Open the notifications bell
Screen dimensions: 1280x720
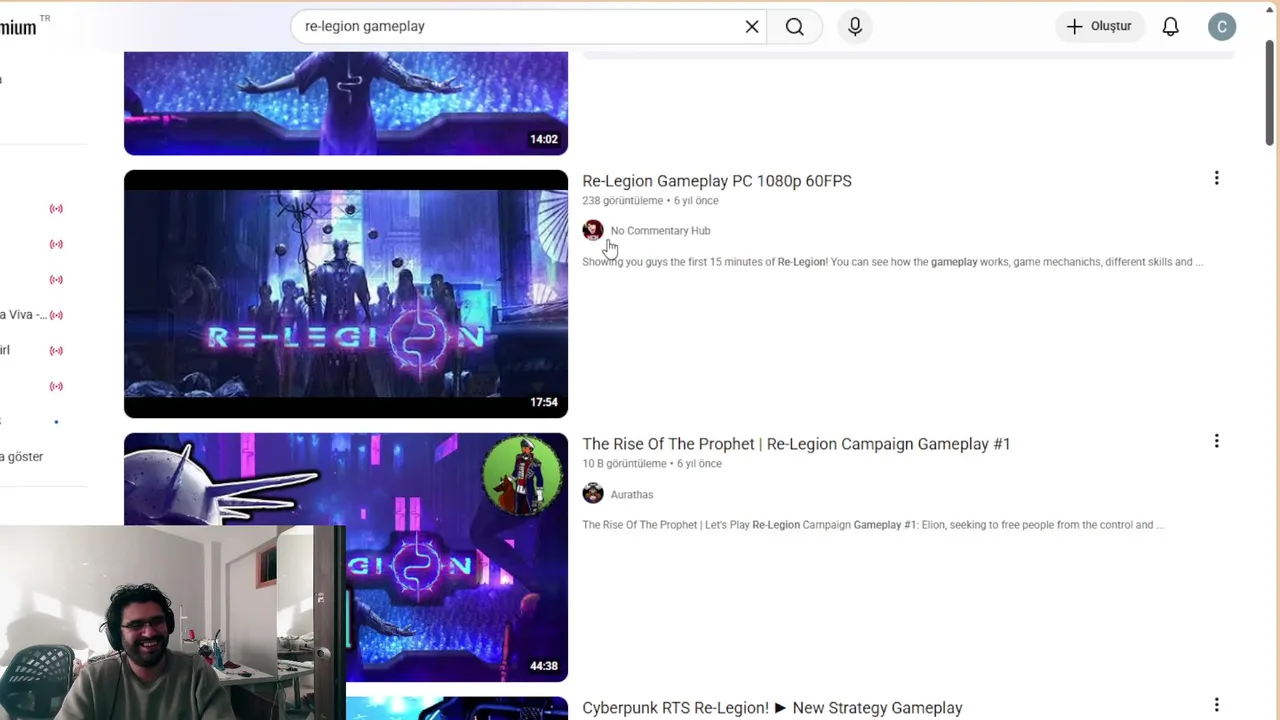(1170, 27)
